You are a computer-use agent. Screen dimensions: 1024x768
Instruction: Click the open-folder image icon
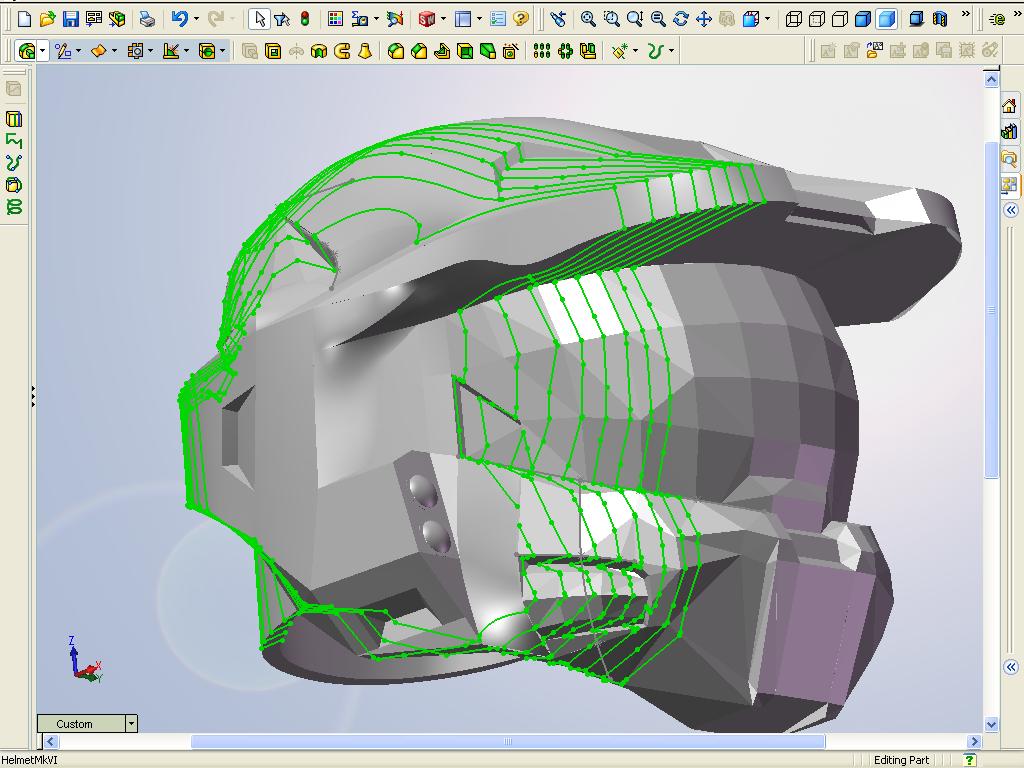point(874,50)
